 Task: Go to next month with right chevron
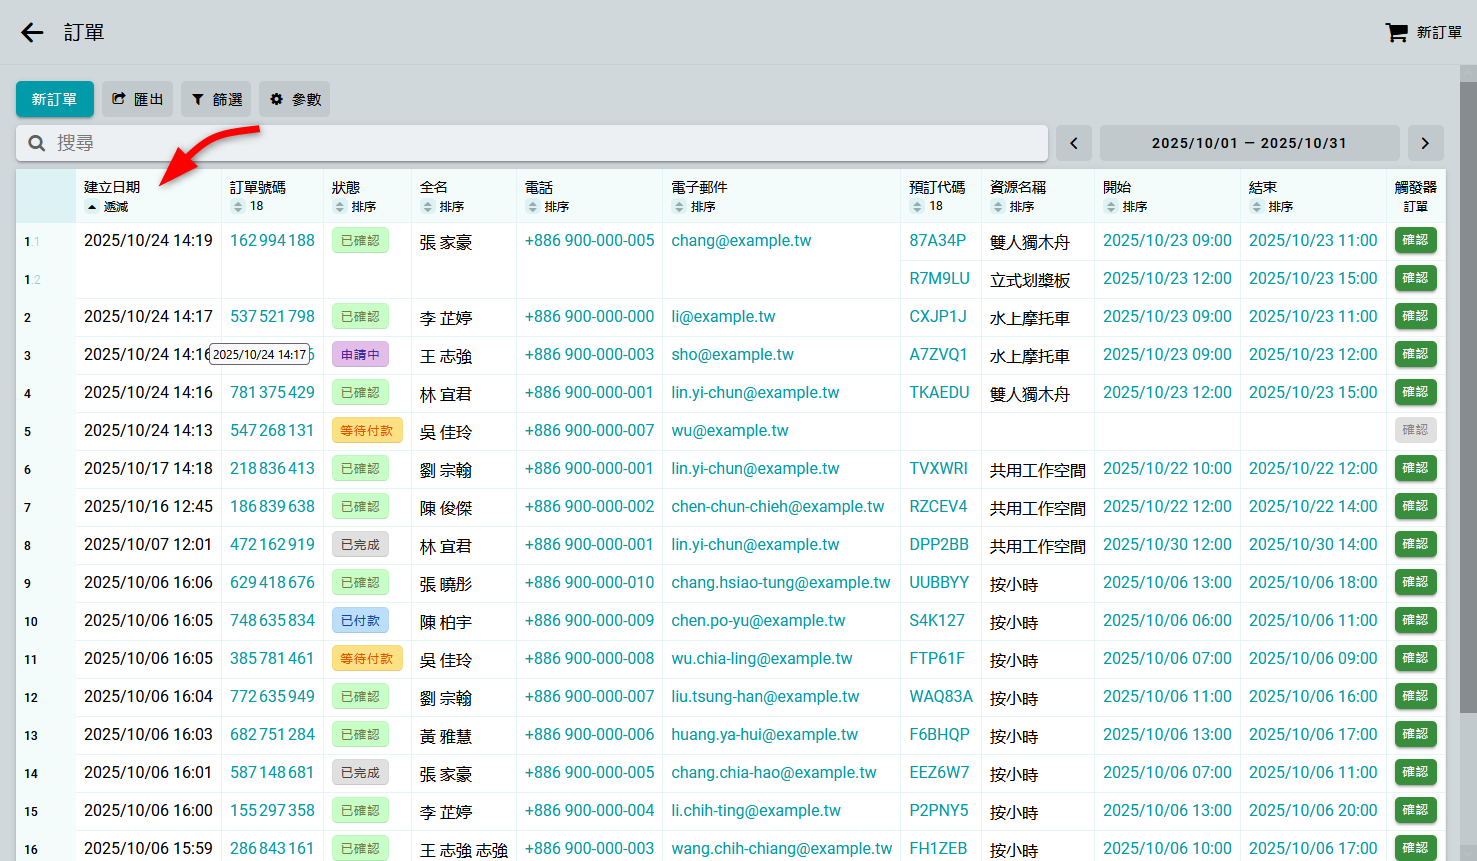pos(1425,143)
